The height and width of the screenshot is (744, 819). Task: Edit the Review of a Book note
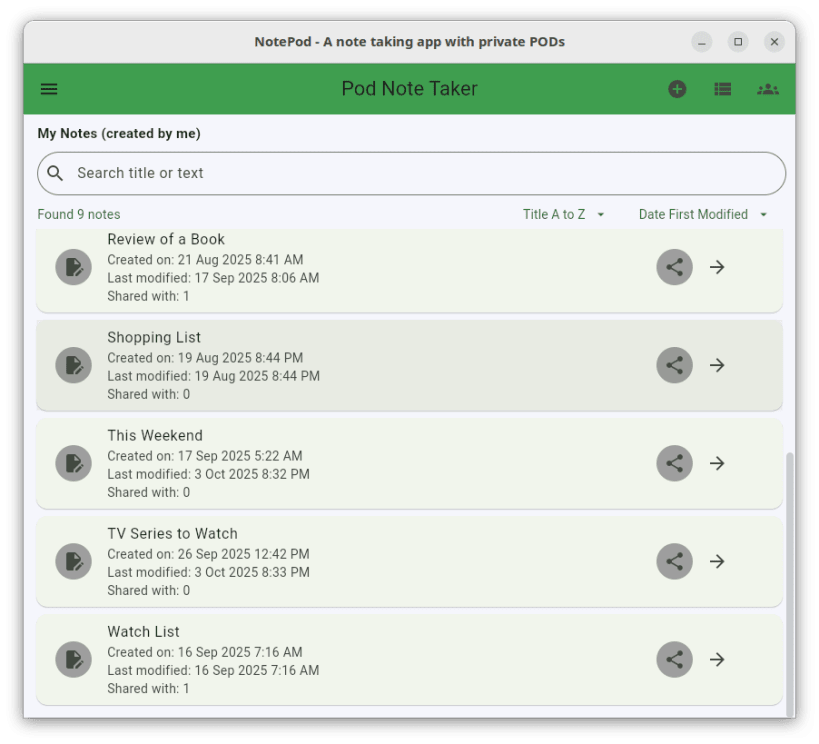click(74, 267)
